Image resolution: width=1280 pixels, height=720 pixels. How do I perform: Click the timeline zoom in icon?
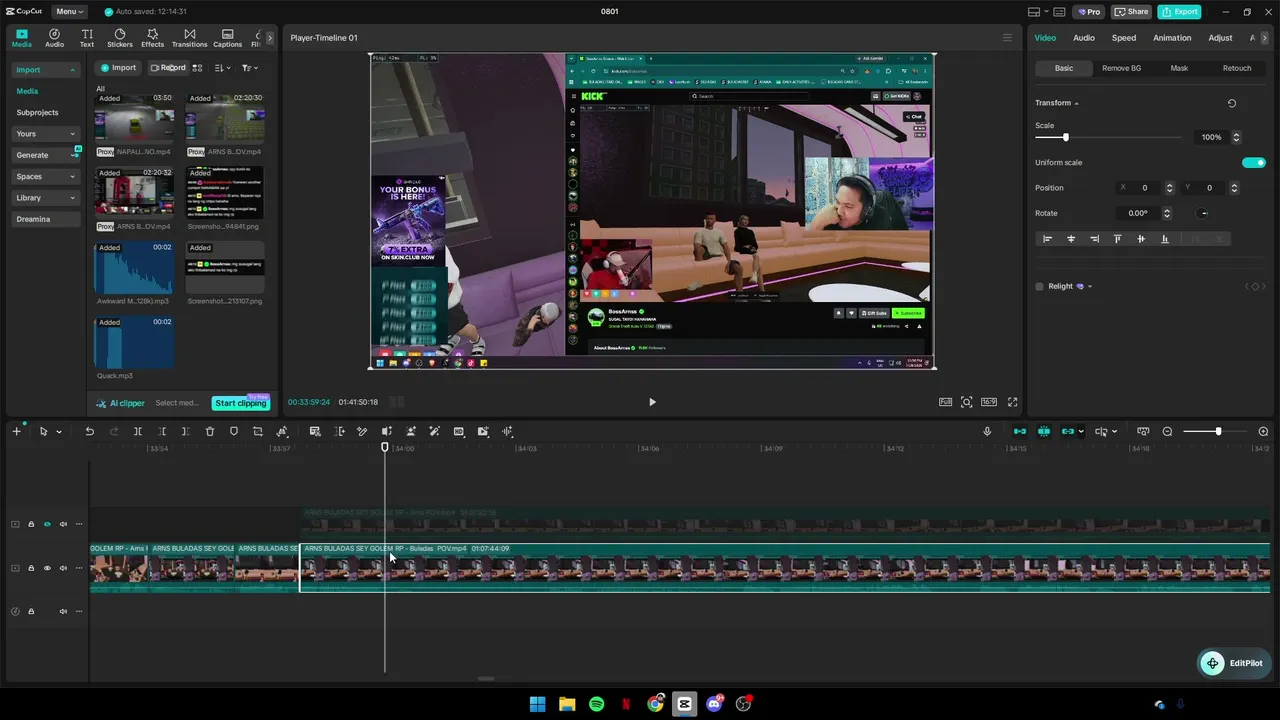point(1263,431)
